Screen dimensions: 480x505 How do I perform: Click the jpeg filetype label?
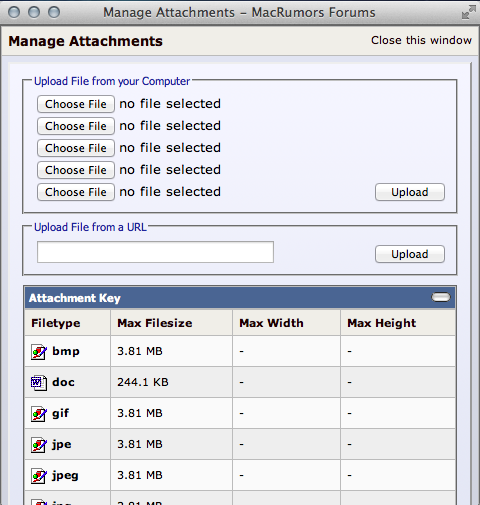point(65,475)
